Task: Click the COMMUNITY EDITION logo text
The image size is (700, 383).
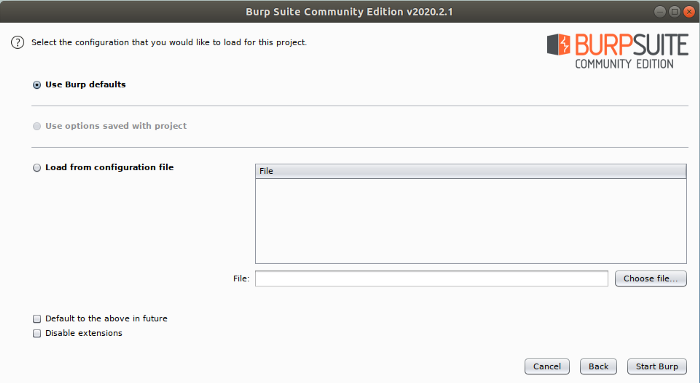Action: click(624, 64)
